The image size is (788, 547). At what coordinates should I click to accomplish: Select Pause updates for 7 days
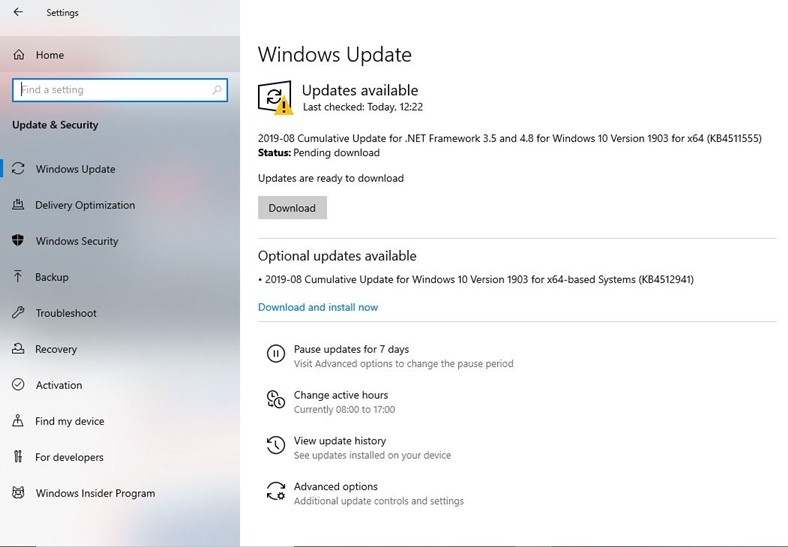(351, 349)
